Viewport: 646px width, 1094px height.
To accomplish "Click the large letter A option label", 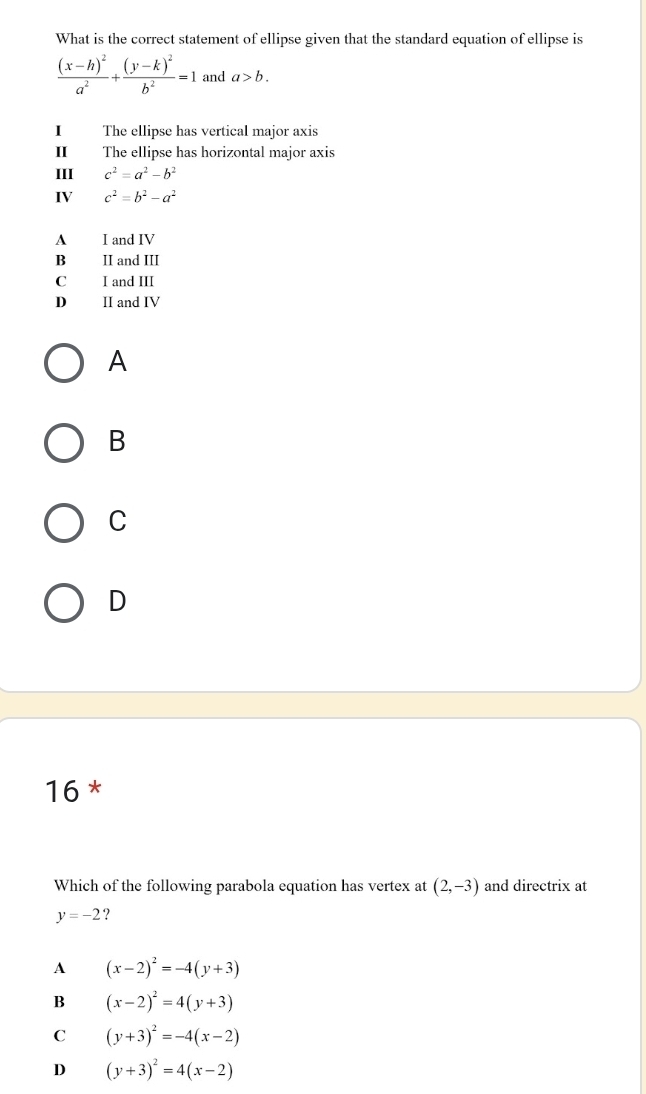I will click(118, 362).
